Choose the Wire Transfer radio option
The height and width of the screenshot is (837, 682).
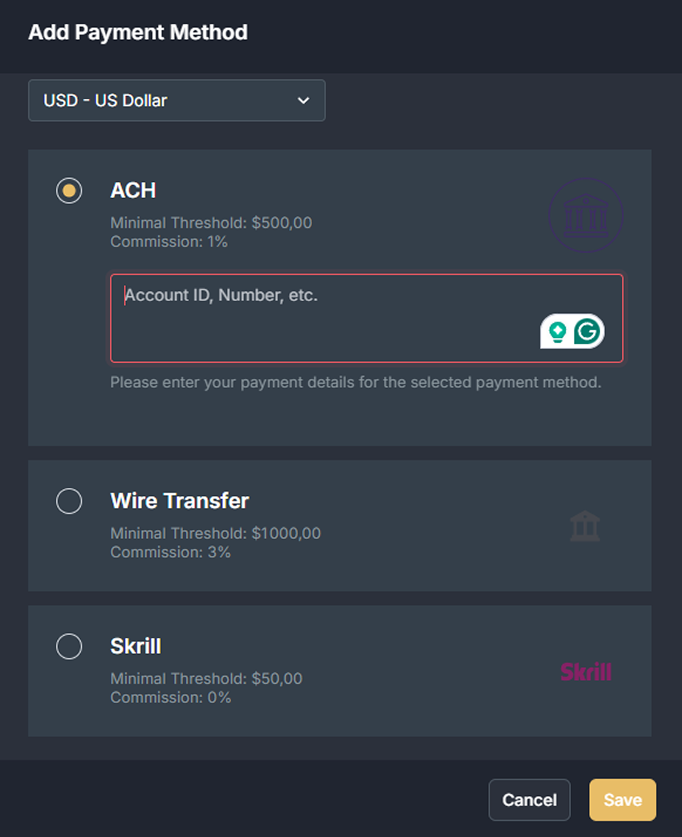tap(69, 501)
